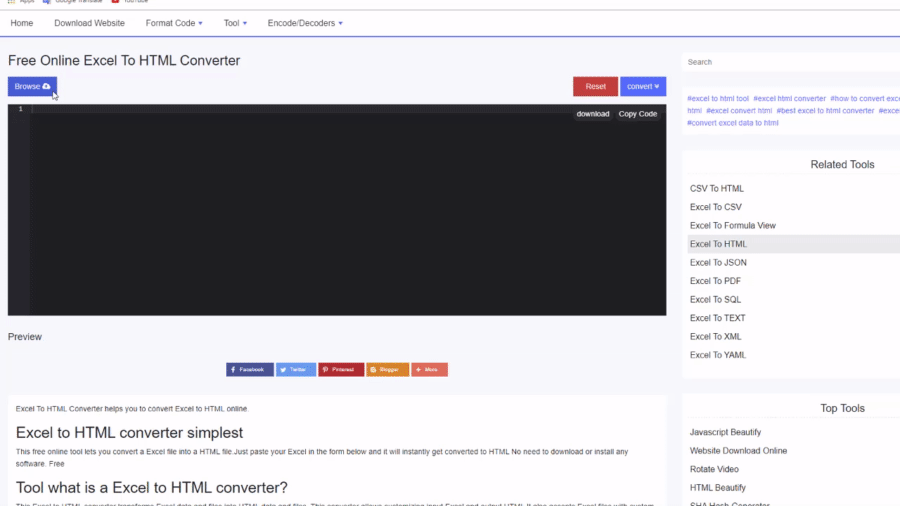Open the convert dropdown button
The image size is (900, 506).
[642, 87]
